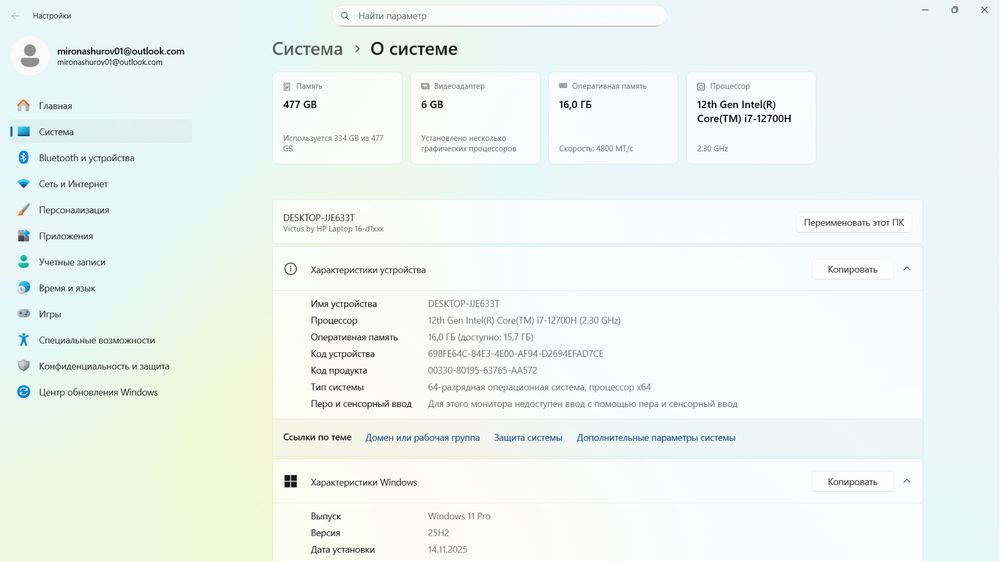Click the Bluetooth and devices icon
Screen dimensions: 1000x562
click(24, 158)
